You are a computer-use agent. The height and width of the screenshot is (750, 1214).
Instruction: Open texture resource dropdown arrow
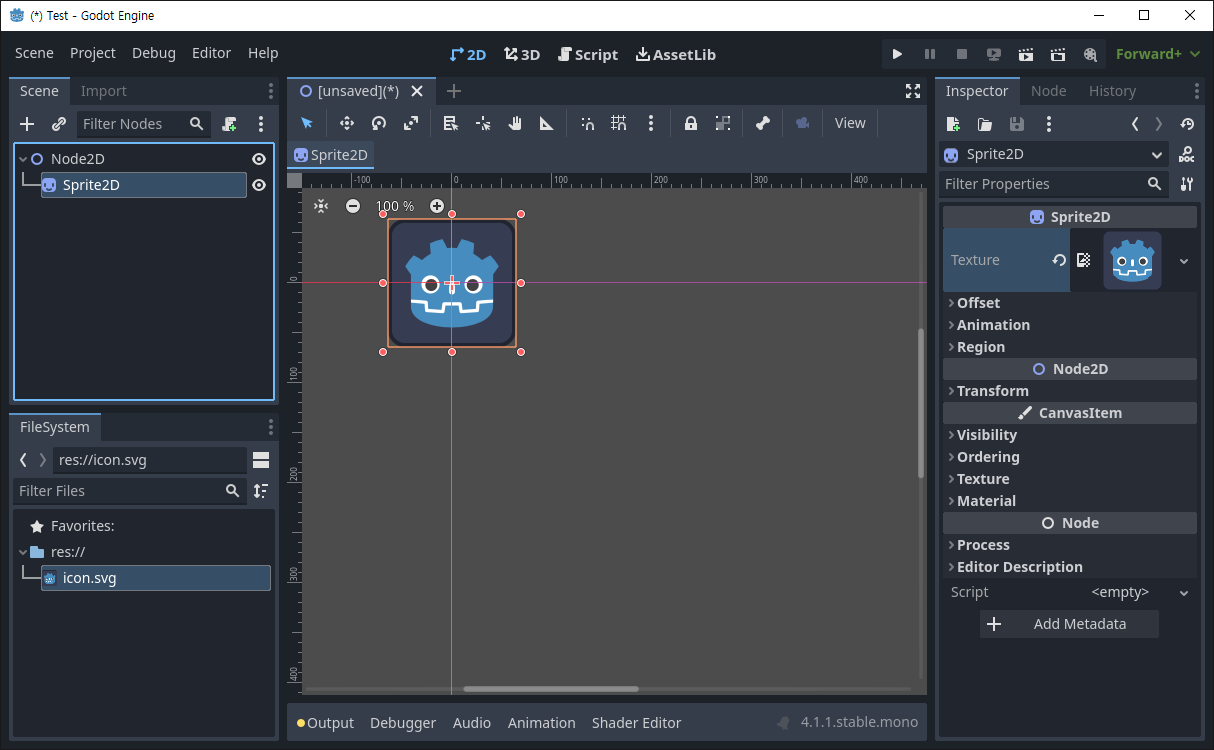click(1184, 261)
